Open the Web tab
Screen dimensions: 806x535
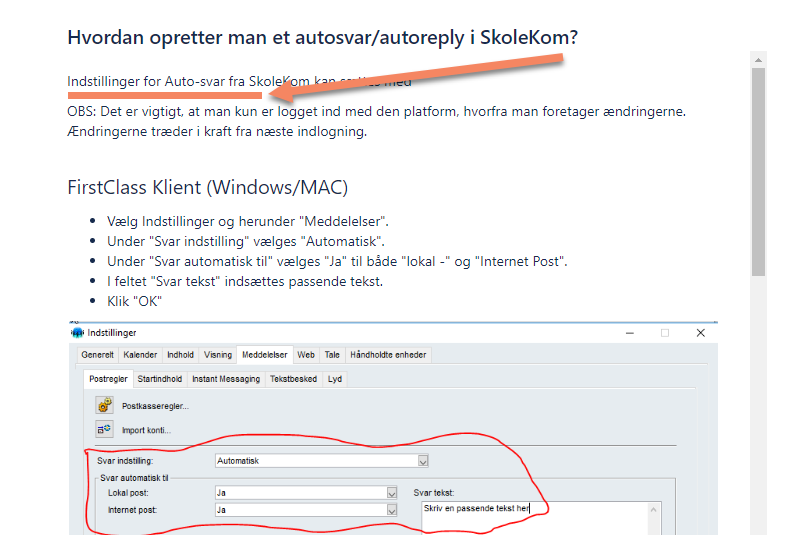pyautogui.click(x=306, y=355)
